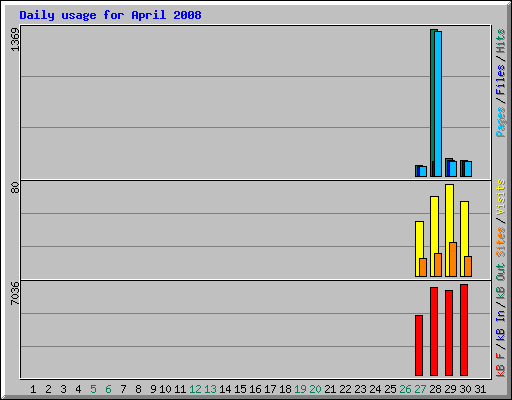
Task: Click the orange sites bar for day 27
Action: coord(423,267)
